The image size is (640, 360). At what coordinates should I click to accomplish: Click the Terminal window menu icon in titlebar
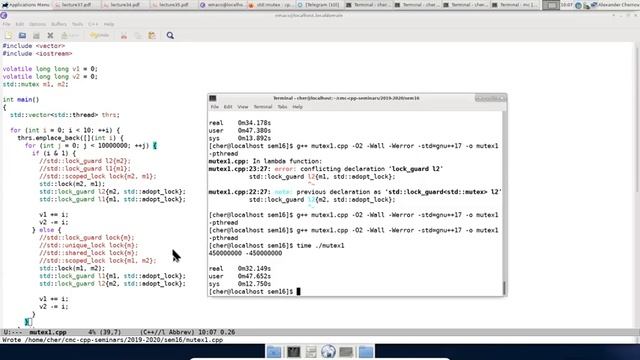(213, 98)
